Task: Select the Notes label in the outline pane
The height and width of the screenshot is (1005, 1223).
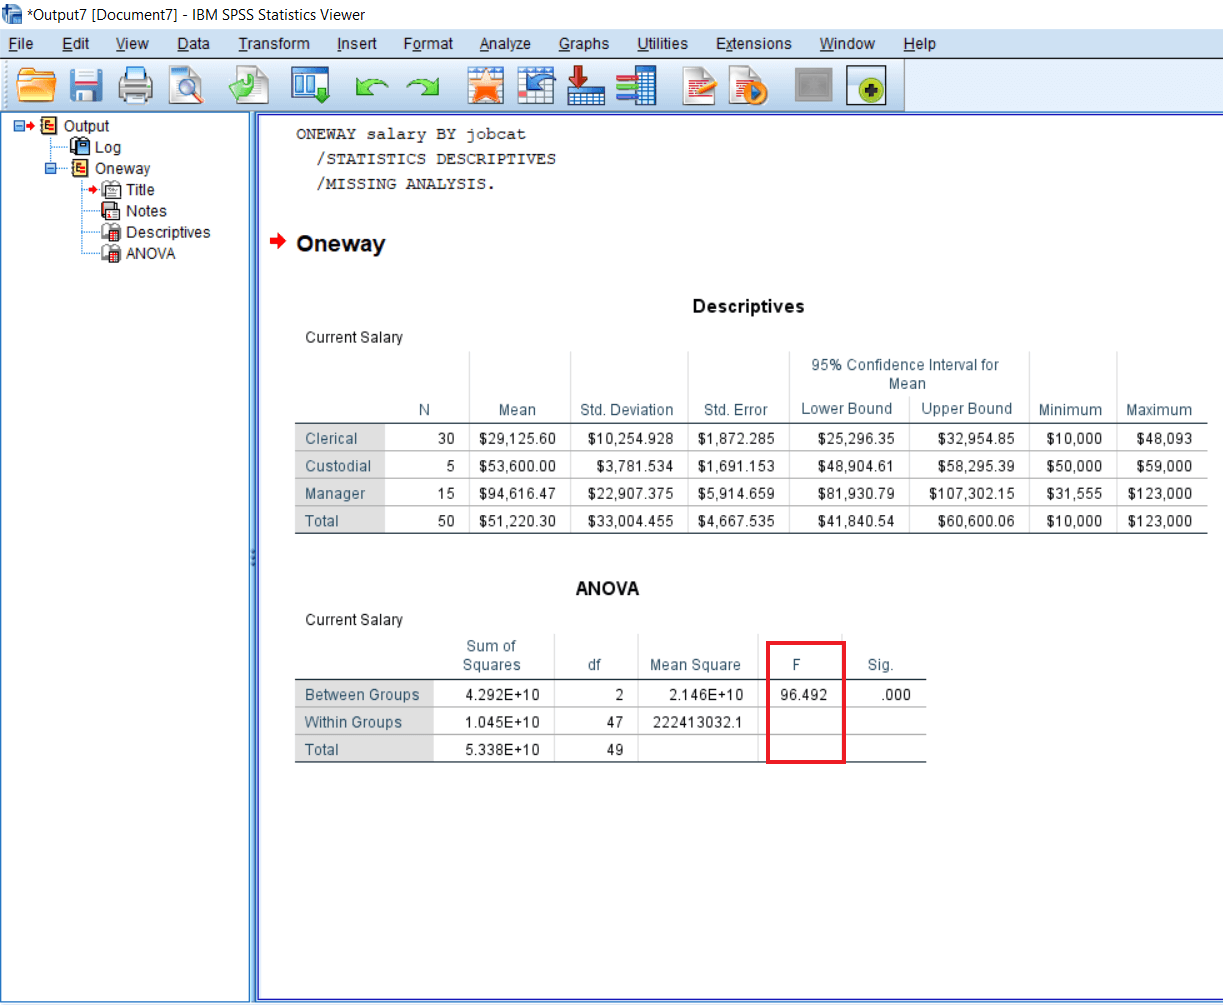Action: coord(146,211)
